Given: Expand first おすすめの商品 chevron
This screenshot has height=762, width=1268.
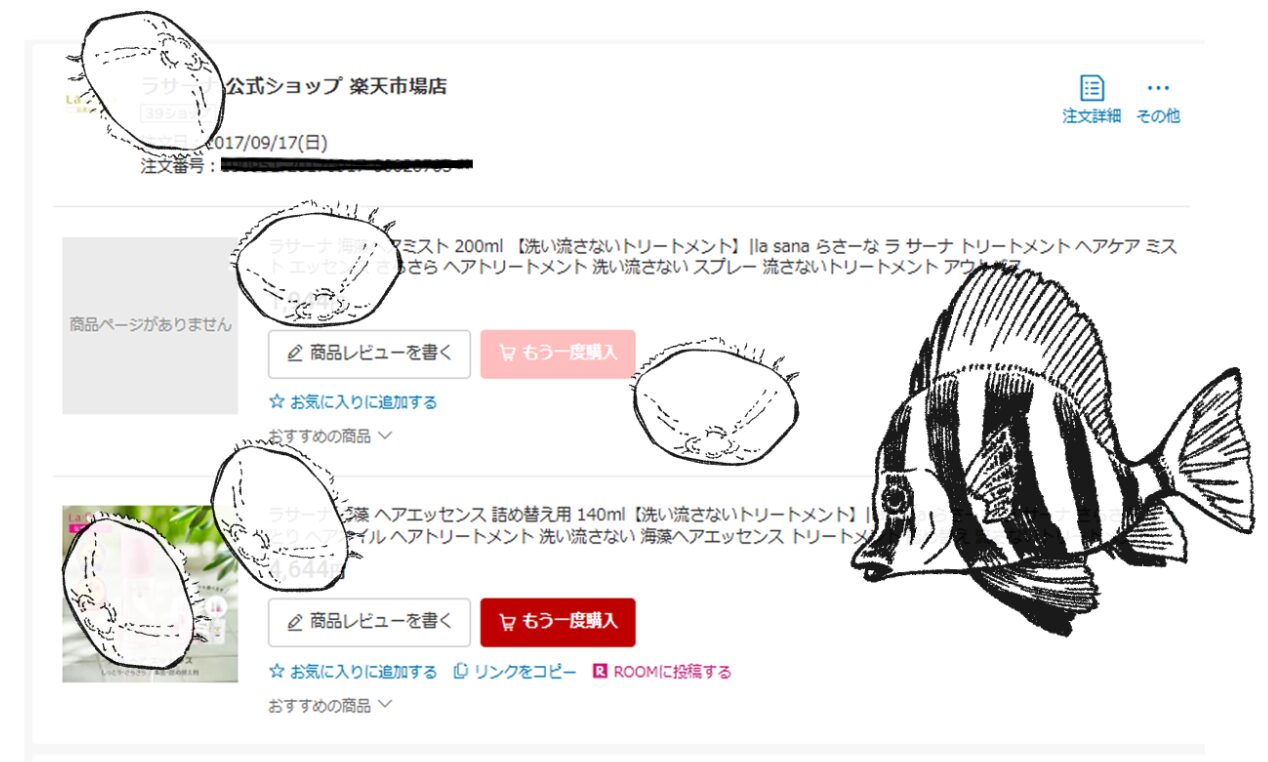Looking at the screenshot, I should (x=385, y=436).
